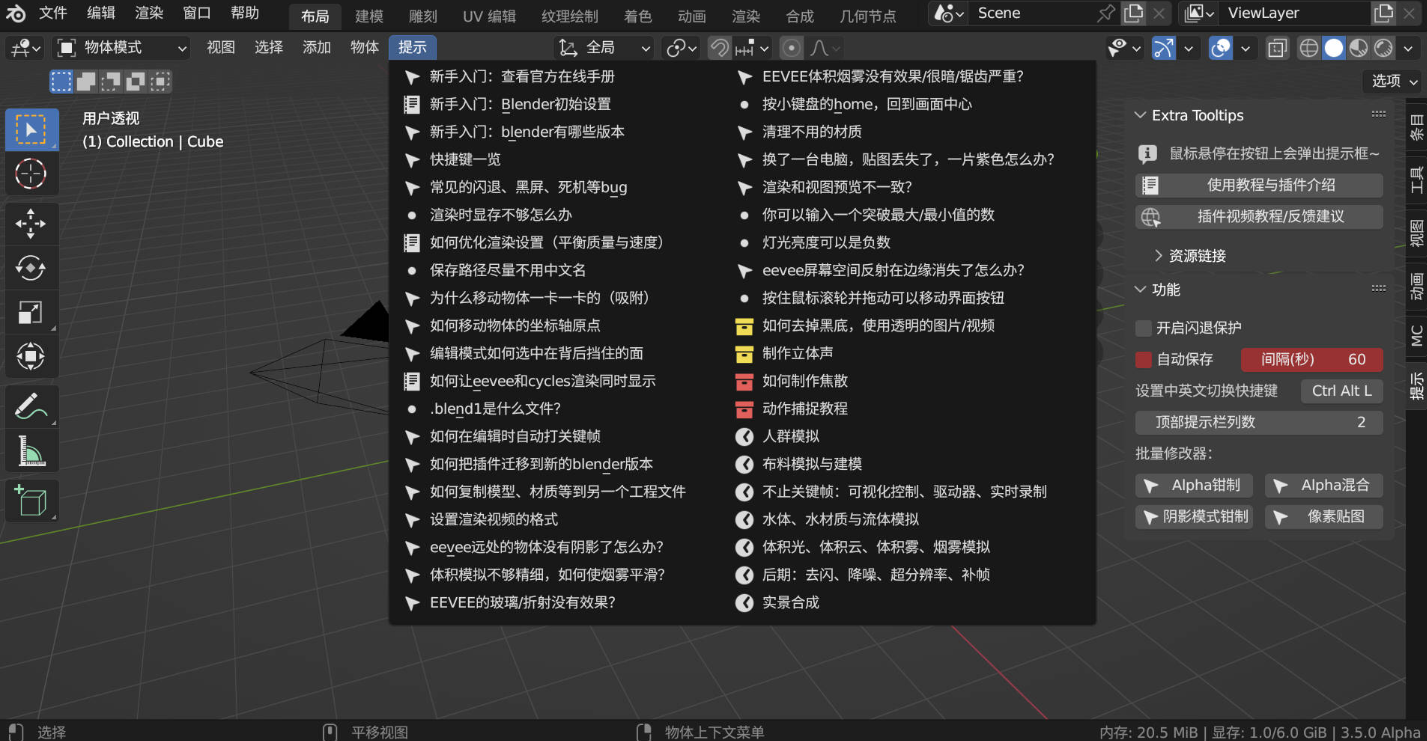Image resolution: width=1427 pixels, height=741 pixels.
Task: Open the 编辑 menu
Action: point(101,13)
